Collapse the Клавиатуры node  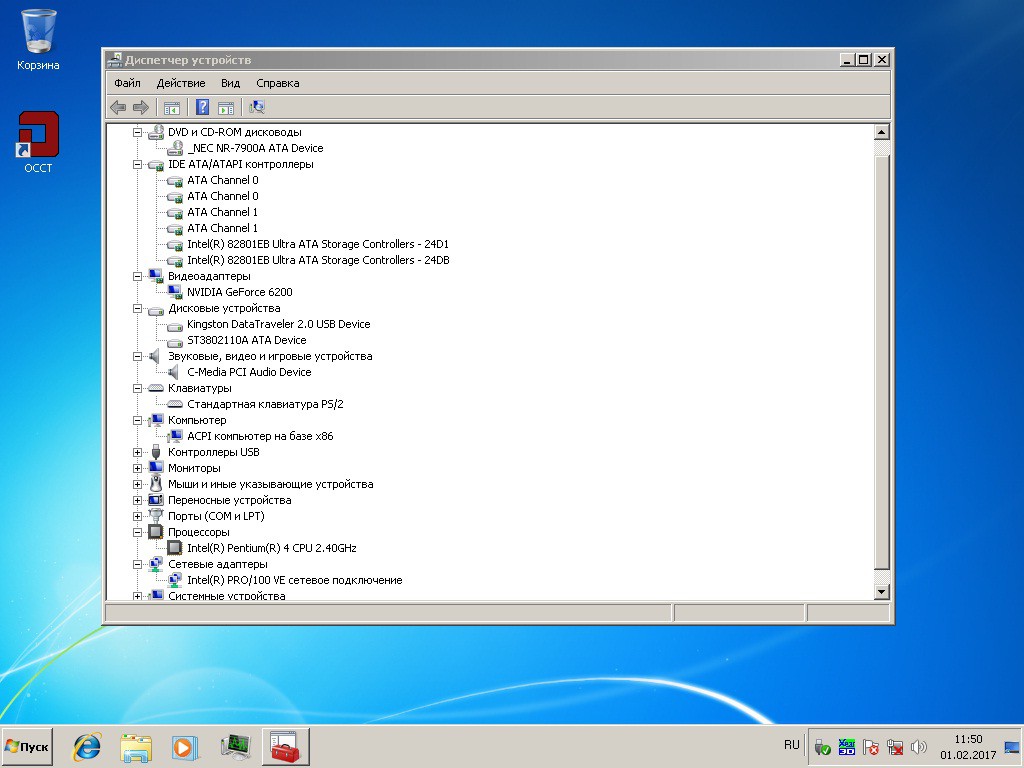point(137,389)
